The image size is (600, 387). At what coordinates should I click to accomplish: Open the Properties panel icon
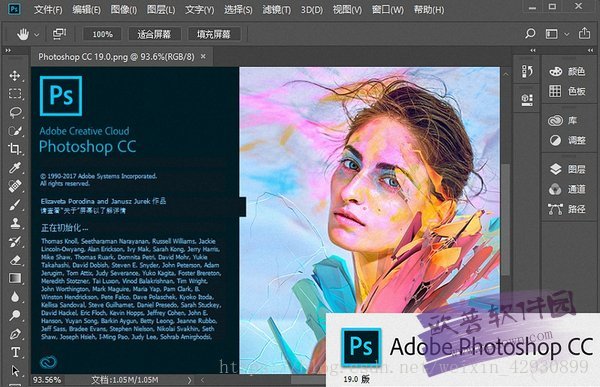pyautogui.click(x=527, y=100)
